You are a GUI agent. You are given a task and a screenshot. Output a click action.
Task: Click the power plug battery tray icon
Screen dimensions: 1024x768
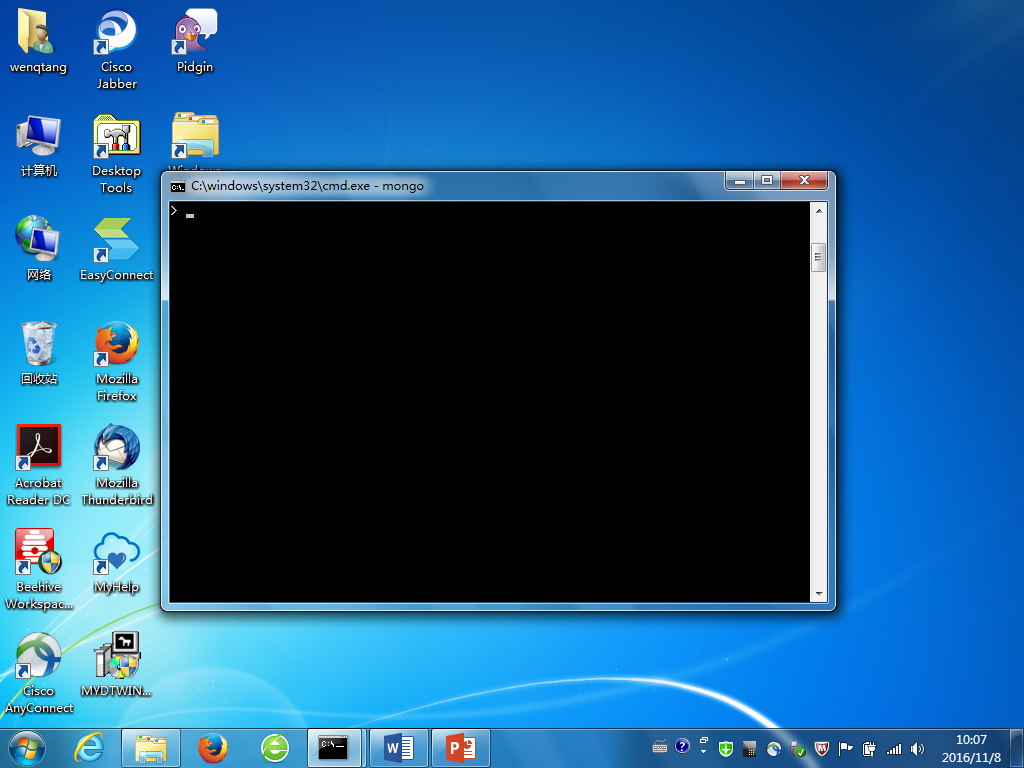[869, 749]
